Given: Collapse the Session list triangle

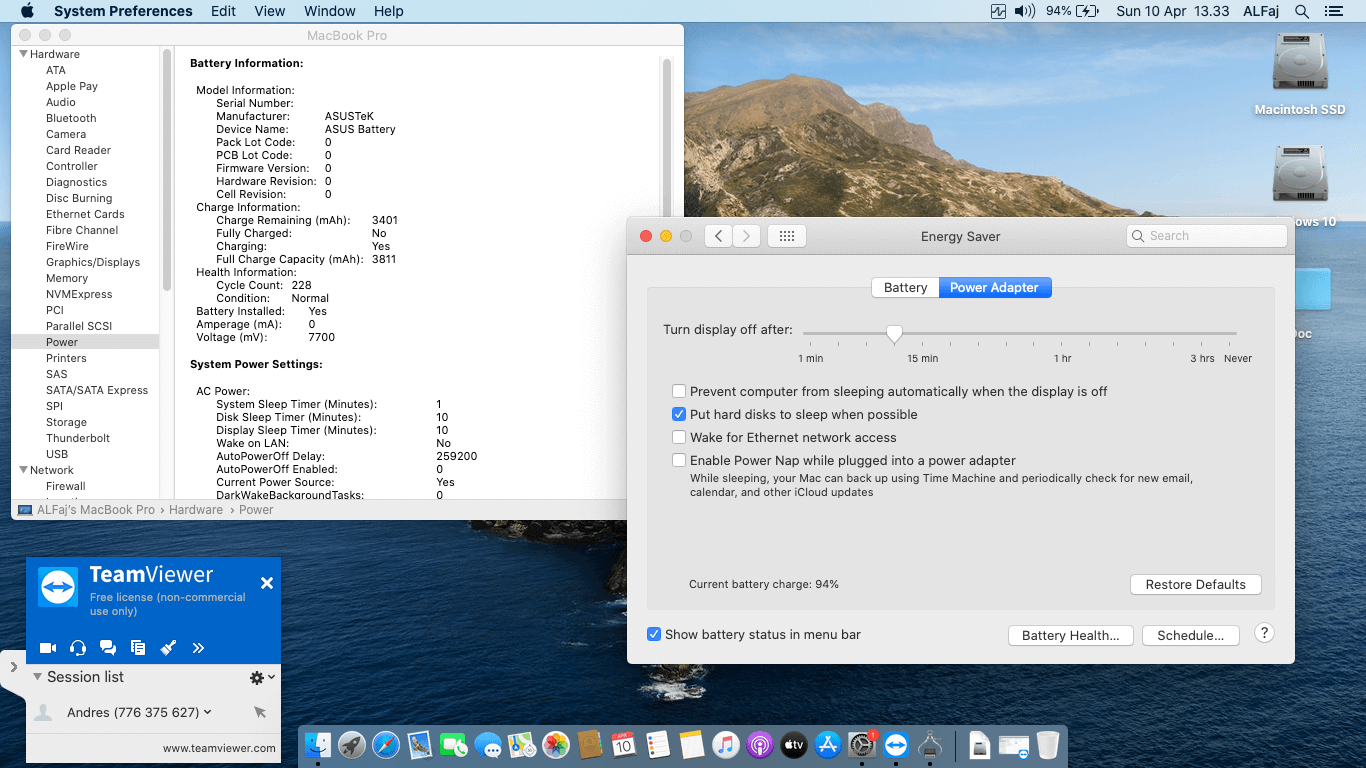Looking at the screenshot, I should 37,677.
